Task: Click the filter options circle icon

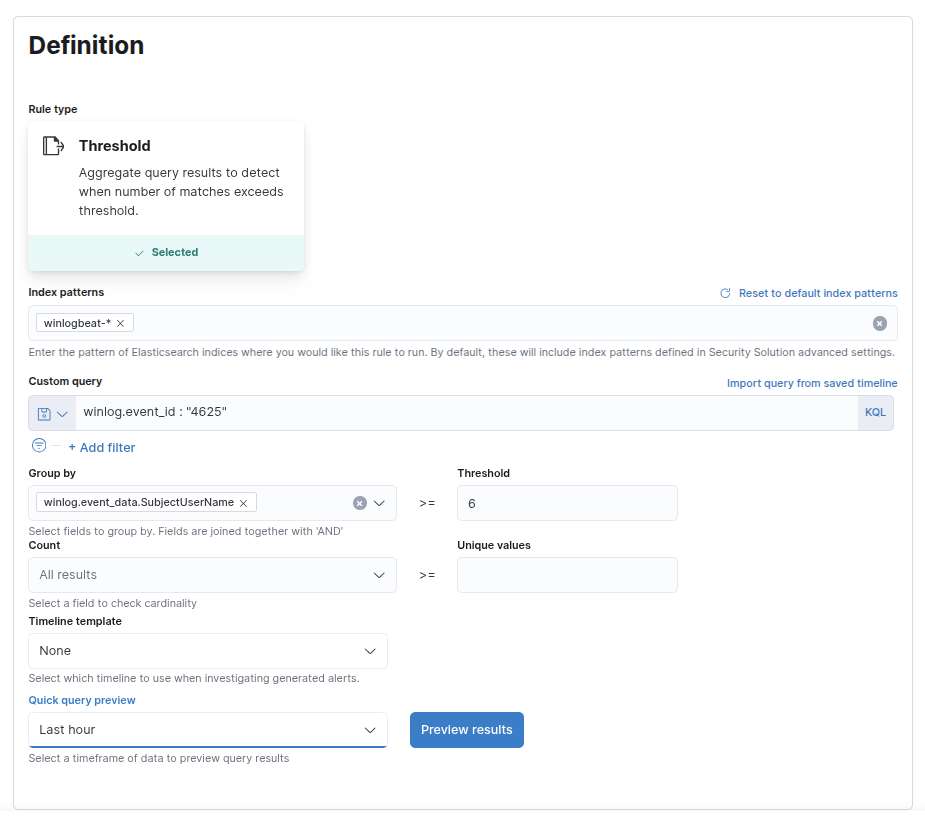Action: click(39, 446)
